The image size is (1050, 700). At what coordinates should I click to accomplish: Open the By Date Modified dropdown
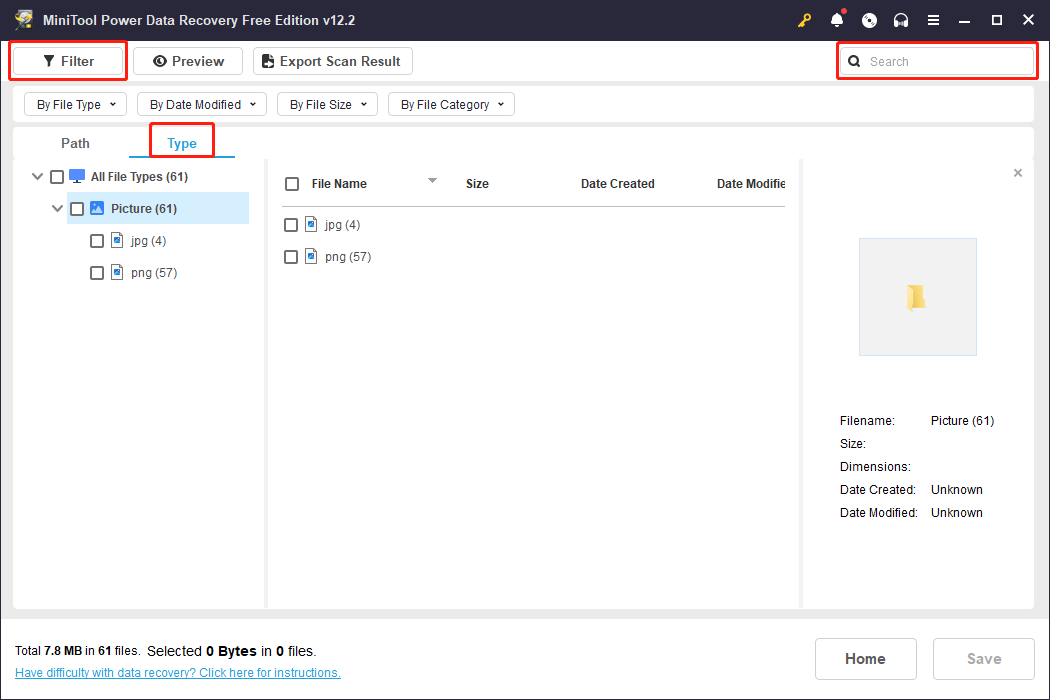[x=202, y=104]
